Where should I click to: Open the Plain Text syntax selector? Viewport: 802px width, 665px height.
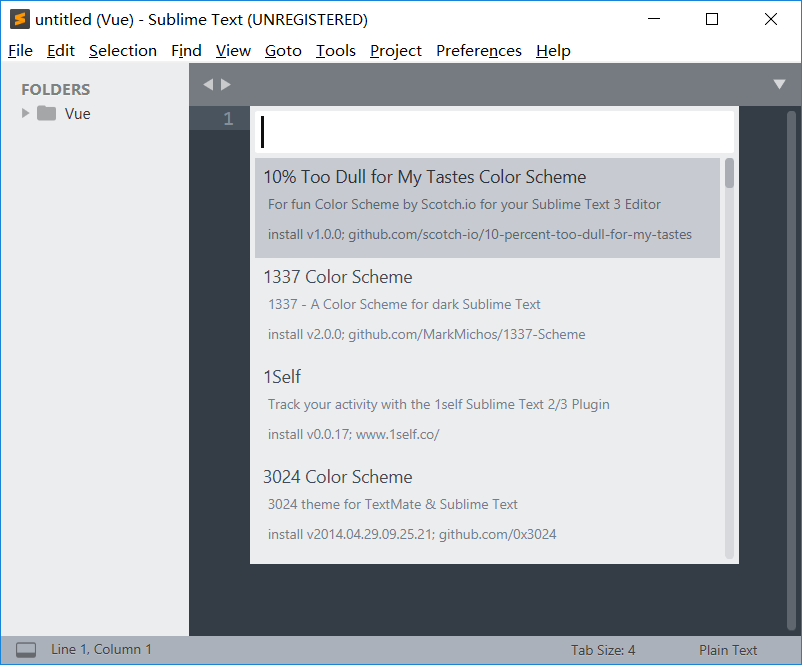click(x=728, y=649)
